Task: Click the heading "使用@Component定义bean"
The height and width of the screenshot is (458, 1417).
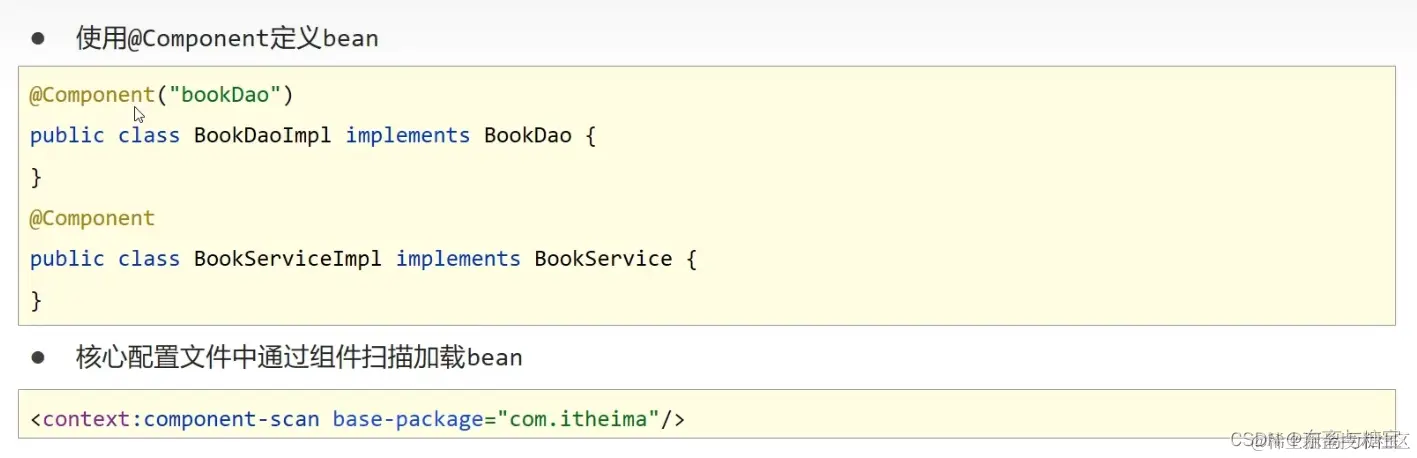Action: (x=227, y=39)
